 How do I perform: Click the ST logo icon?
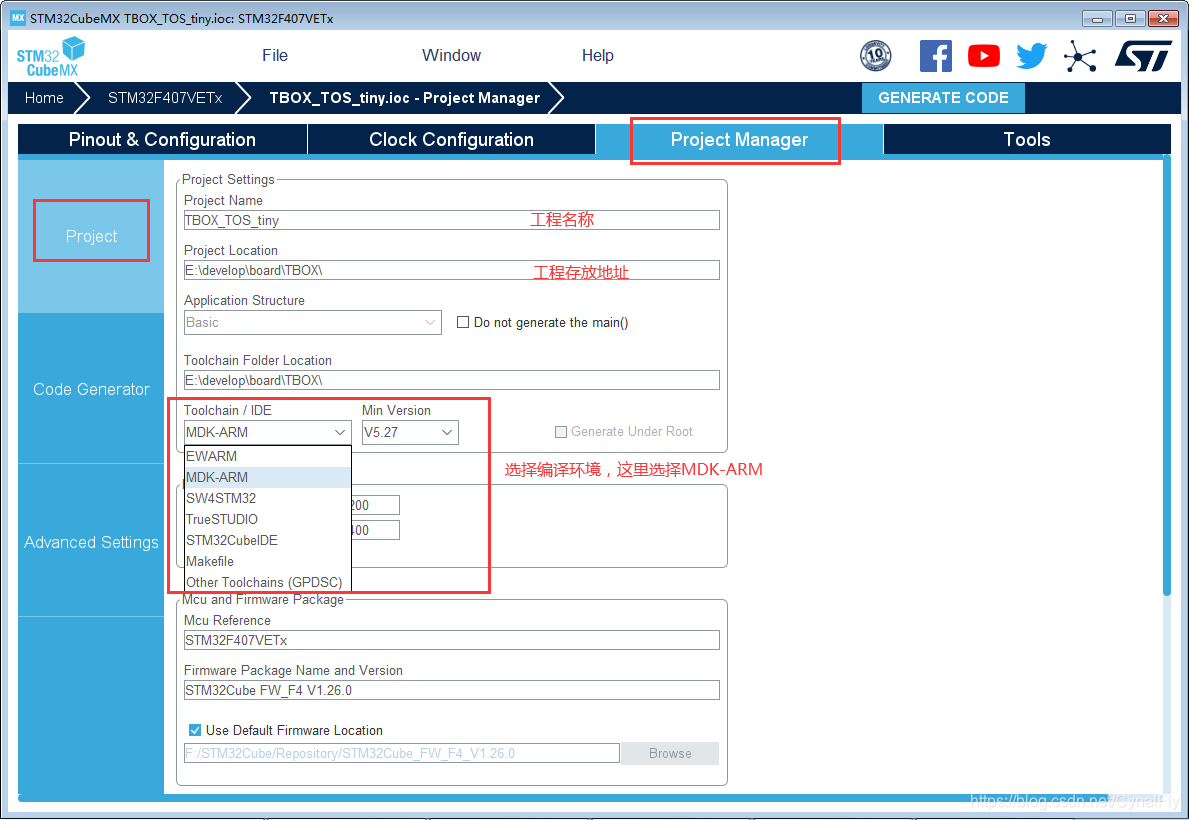(1144, 56)
